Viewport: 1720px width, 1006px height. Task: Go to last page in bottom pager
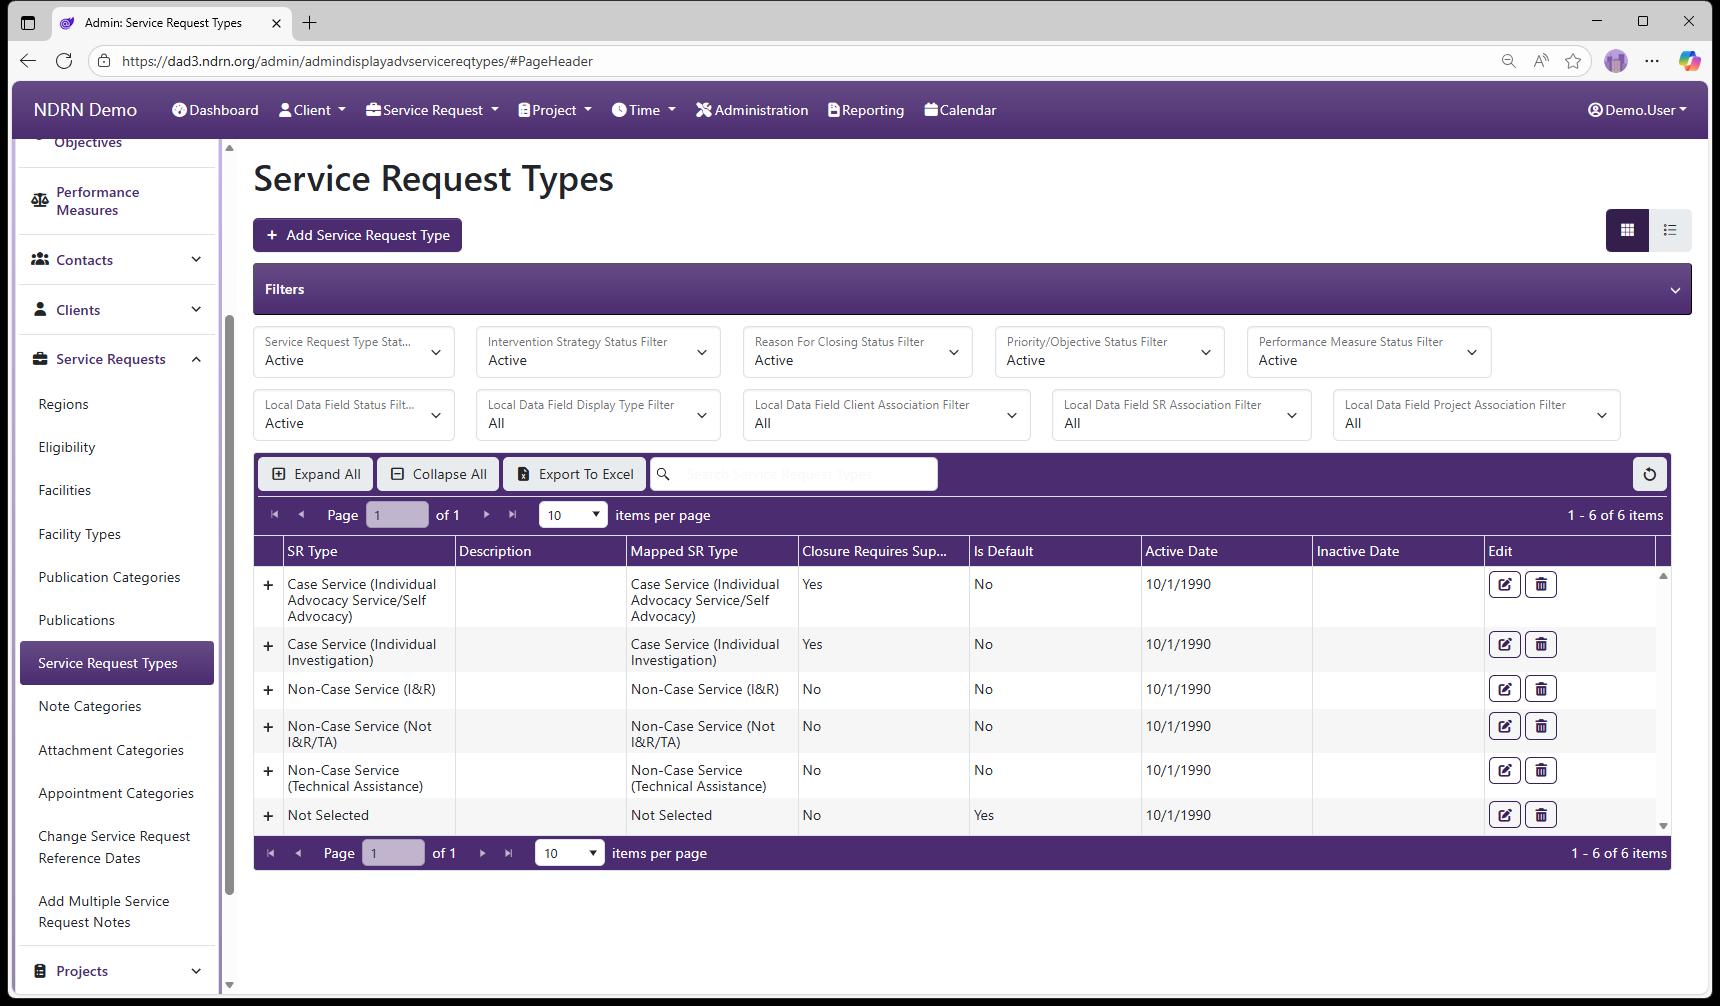[x=508, y=853]
